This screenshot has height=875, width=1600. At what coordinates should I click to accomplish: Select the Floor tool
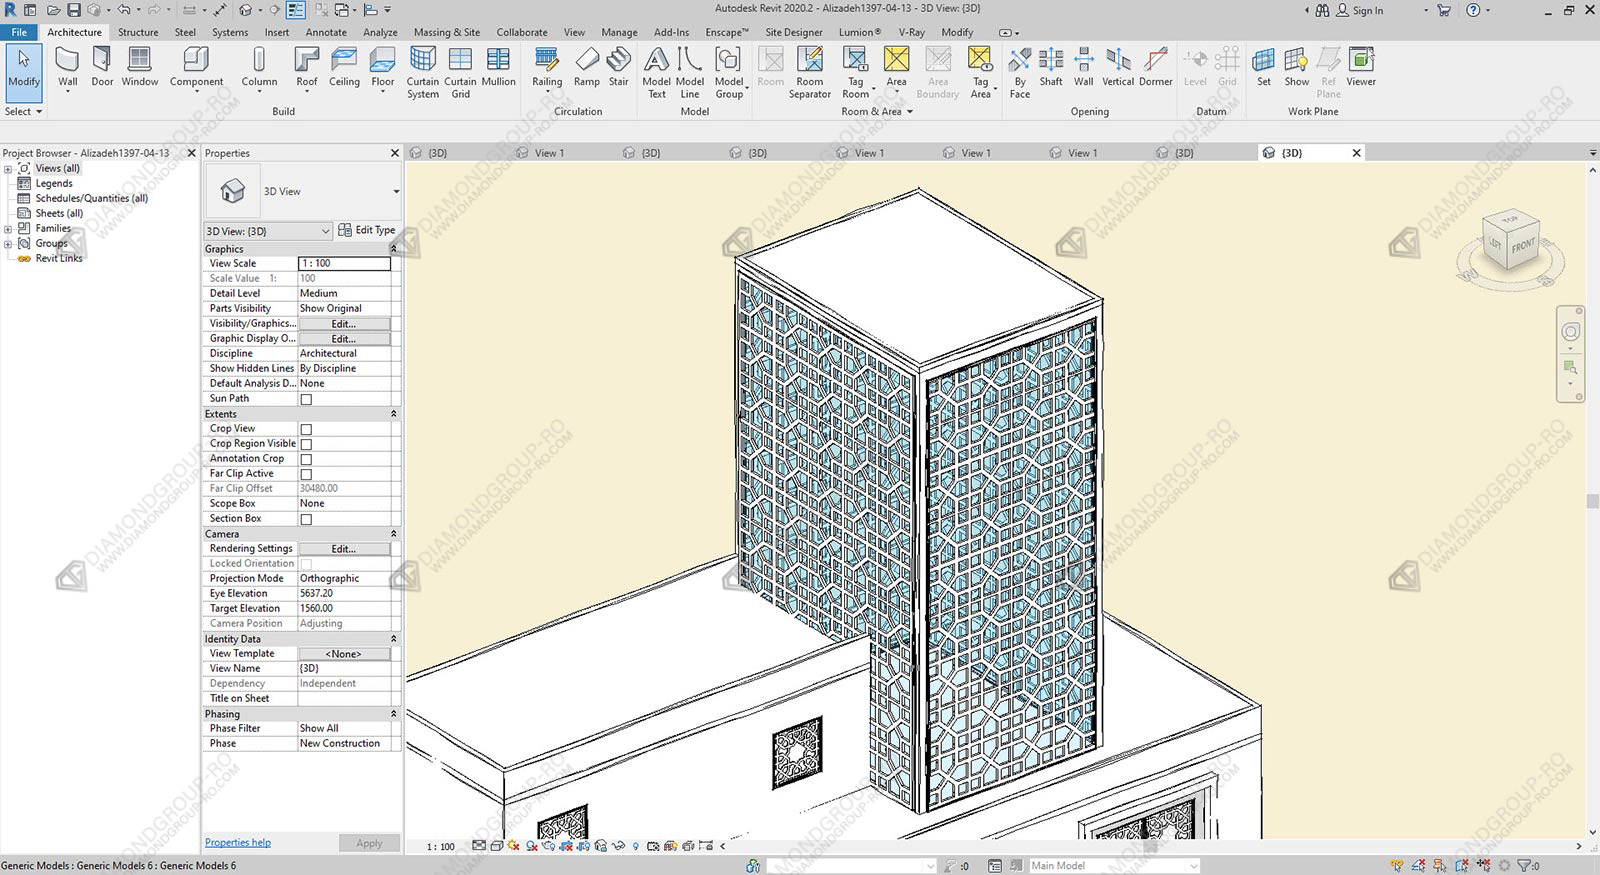383,68
